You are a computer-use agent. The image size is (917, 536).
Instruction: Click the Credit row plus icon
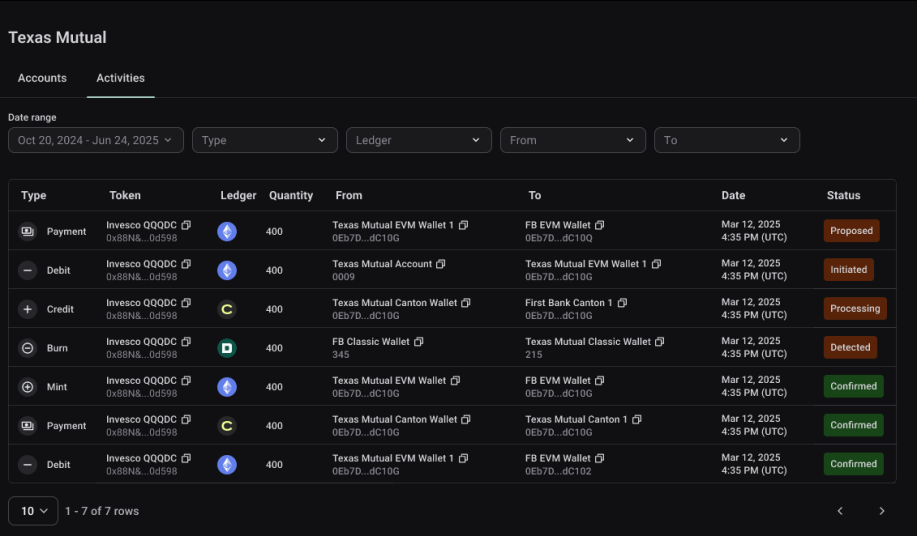click(x=27, y=309)
